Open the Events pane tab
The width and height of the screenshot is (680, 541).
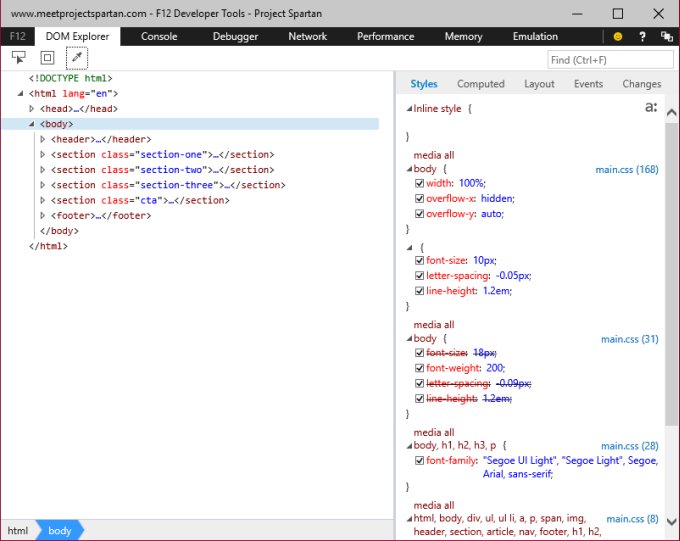click(x=588, y=84)
